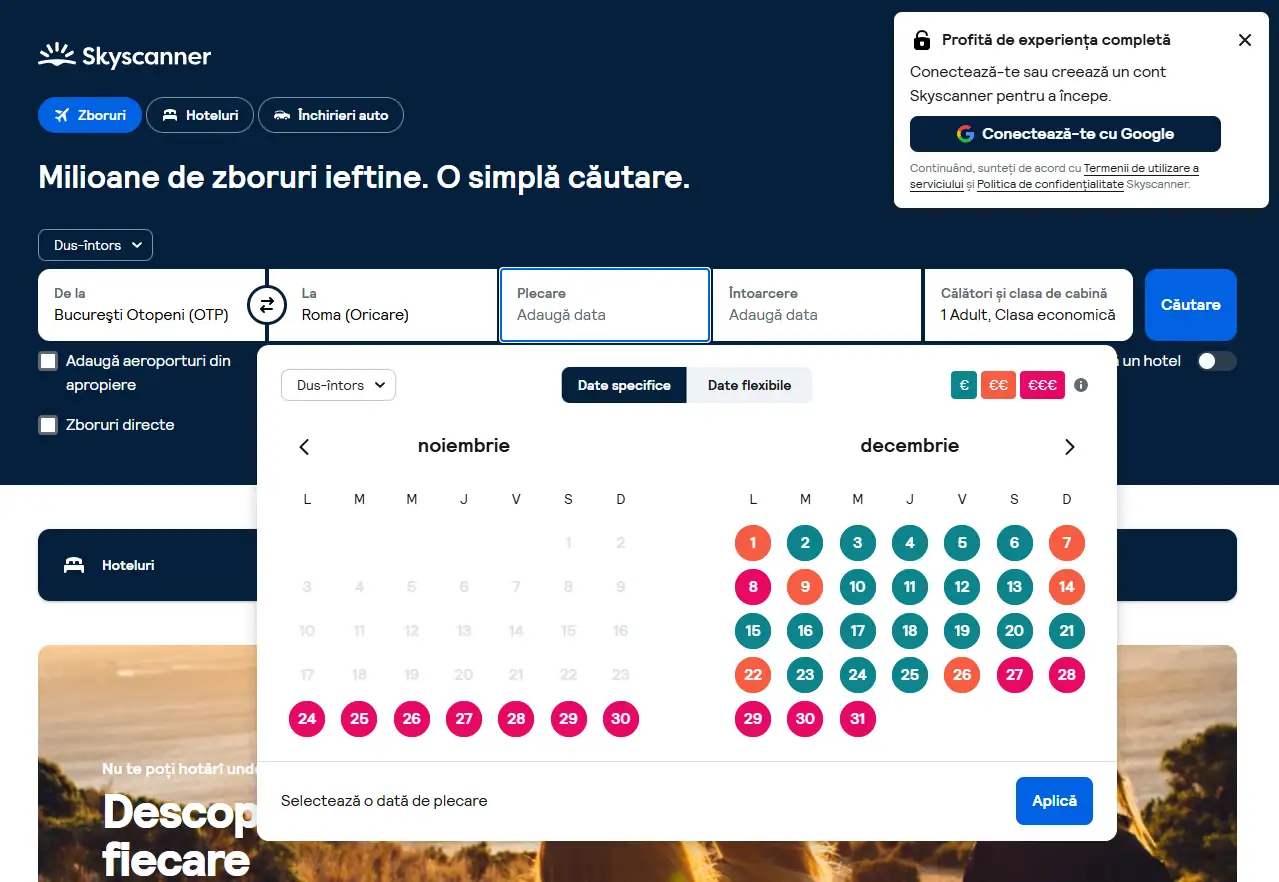1279x882 pixels.
Task: Click the bed icon in Hoteluri card
Action: point(74,565)
